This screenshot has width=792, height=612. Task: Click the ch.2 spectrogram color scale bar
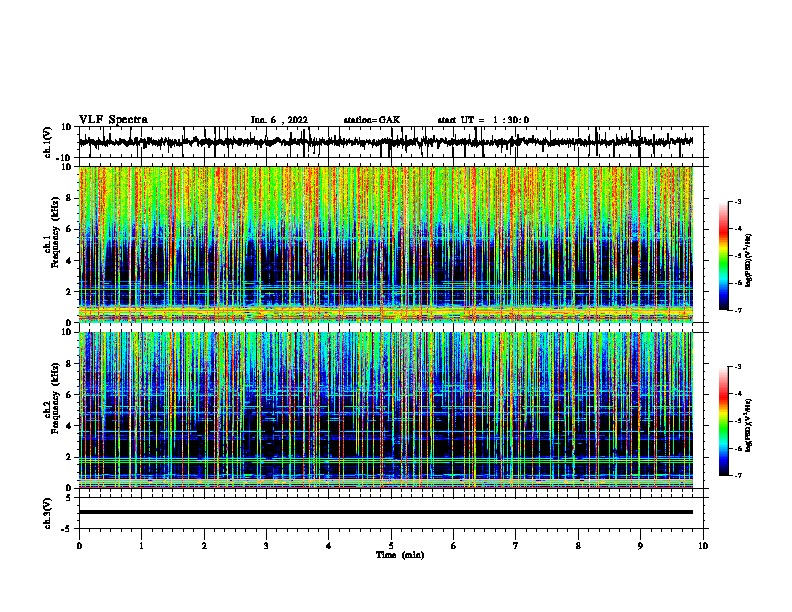click(724, 421)
